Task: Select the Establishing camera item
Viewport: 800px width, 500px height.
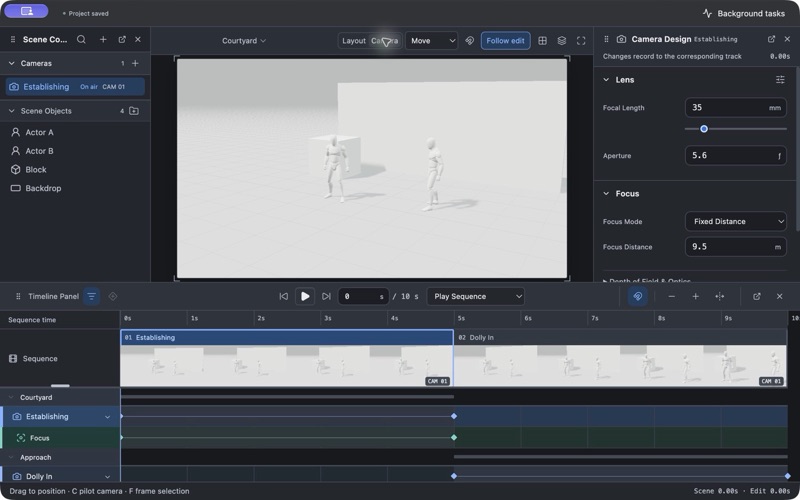Action: (x=75, y=87)
